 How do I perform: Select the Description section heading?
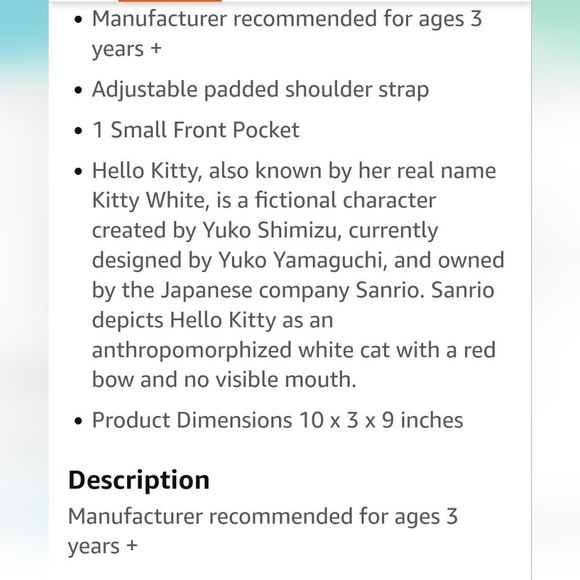(x=139, y=480)
